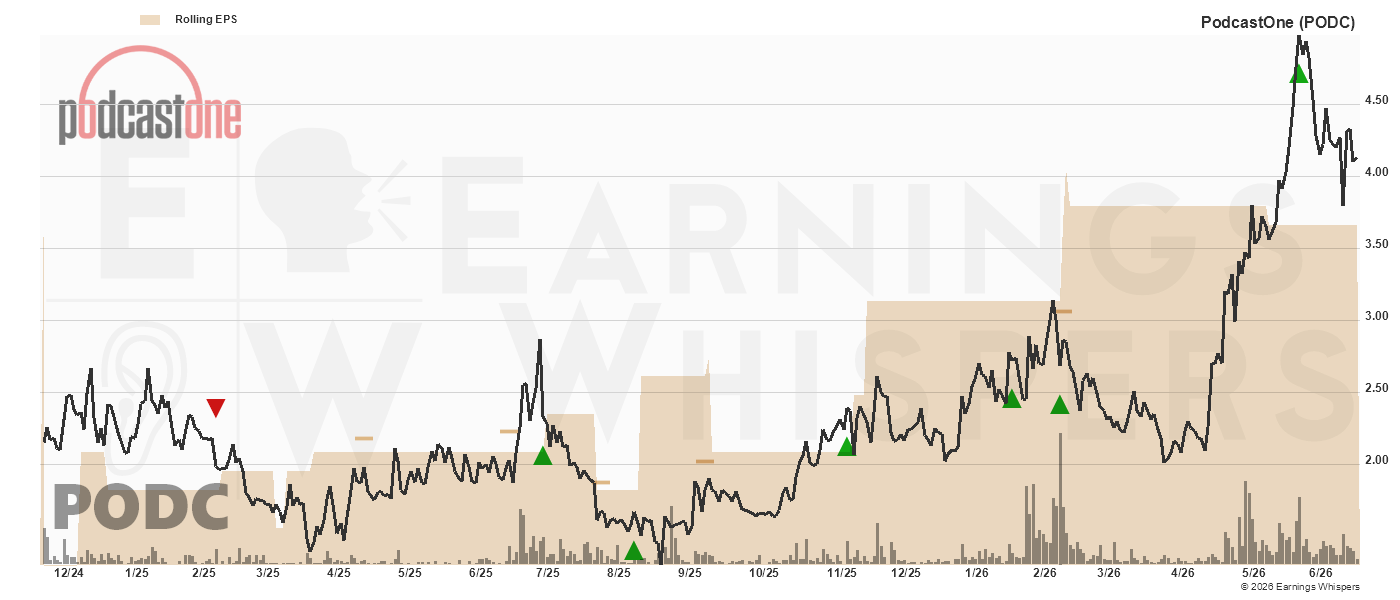1400x600 pixels.
Task: Click the orange estimate dash near 8/25
Action: pos(600,482)
